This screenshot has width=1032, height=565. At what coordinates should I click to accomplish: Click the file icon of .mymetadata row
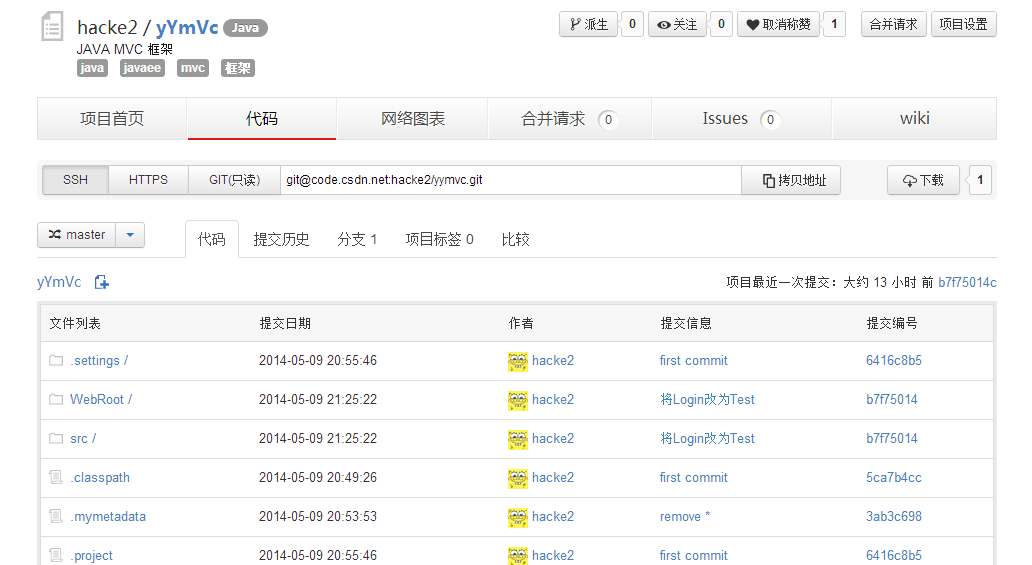[57, 516]
